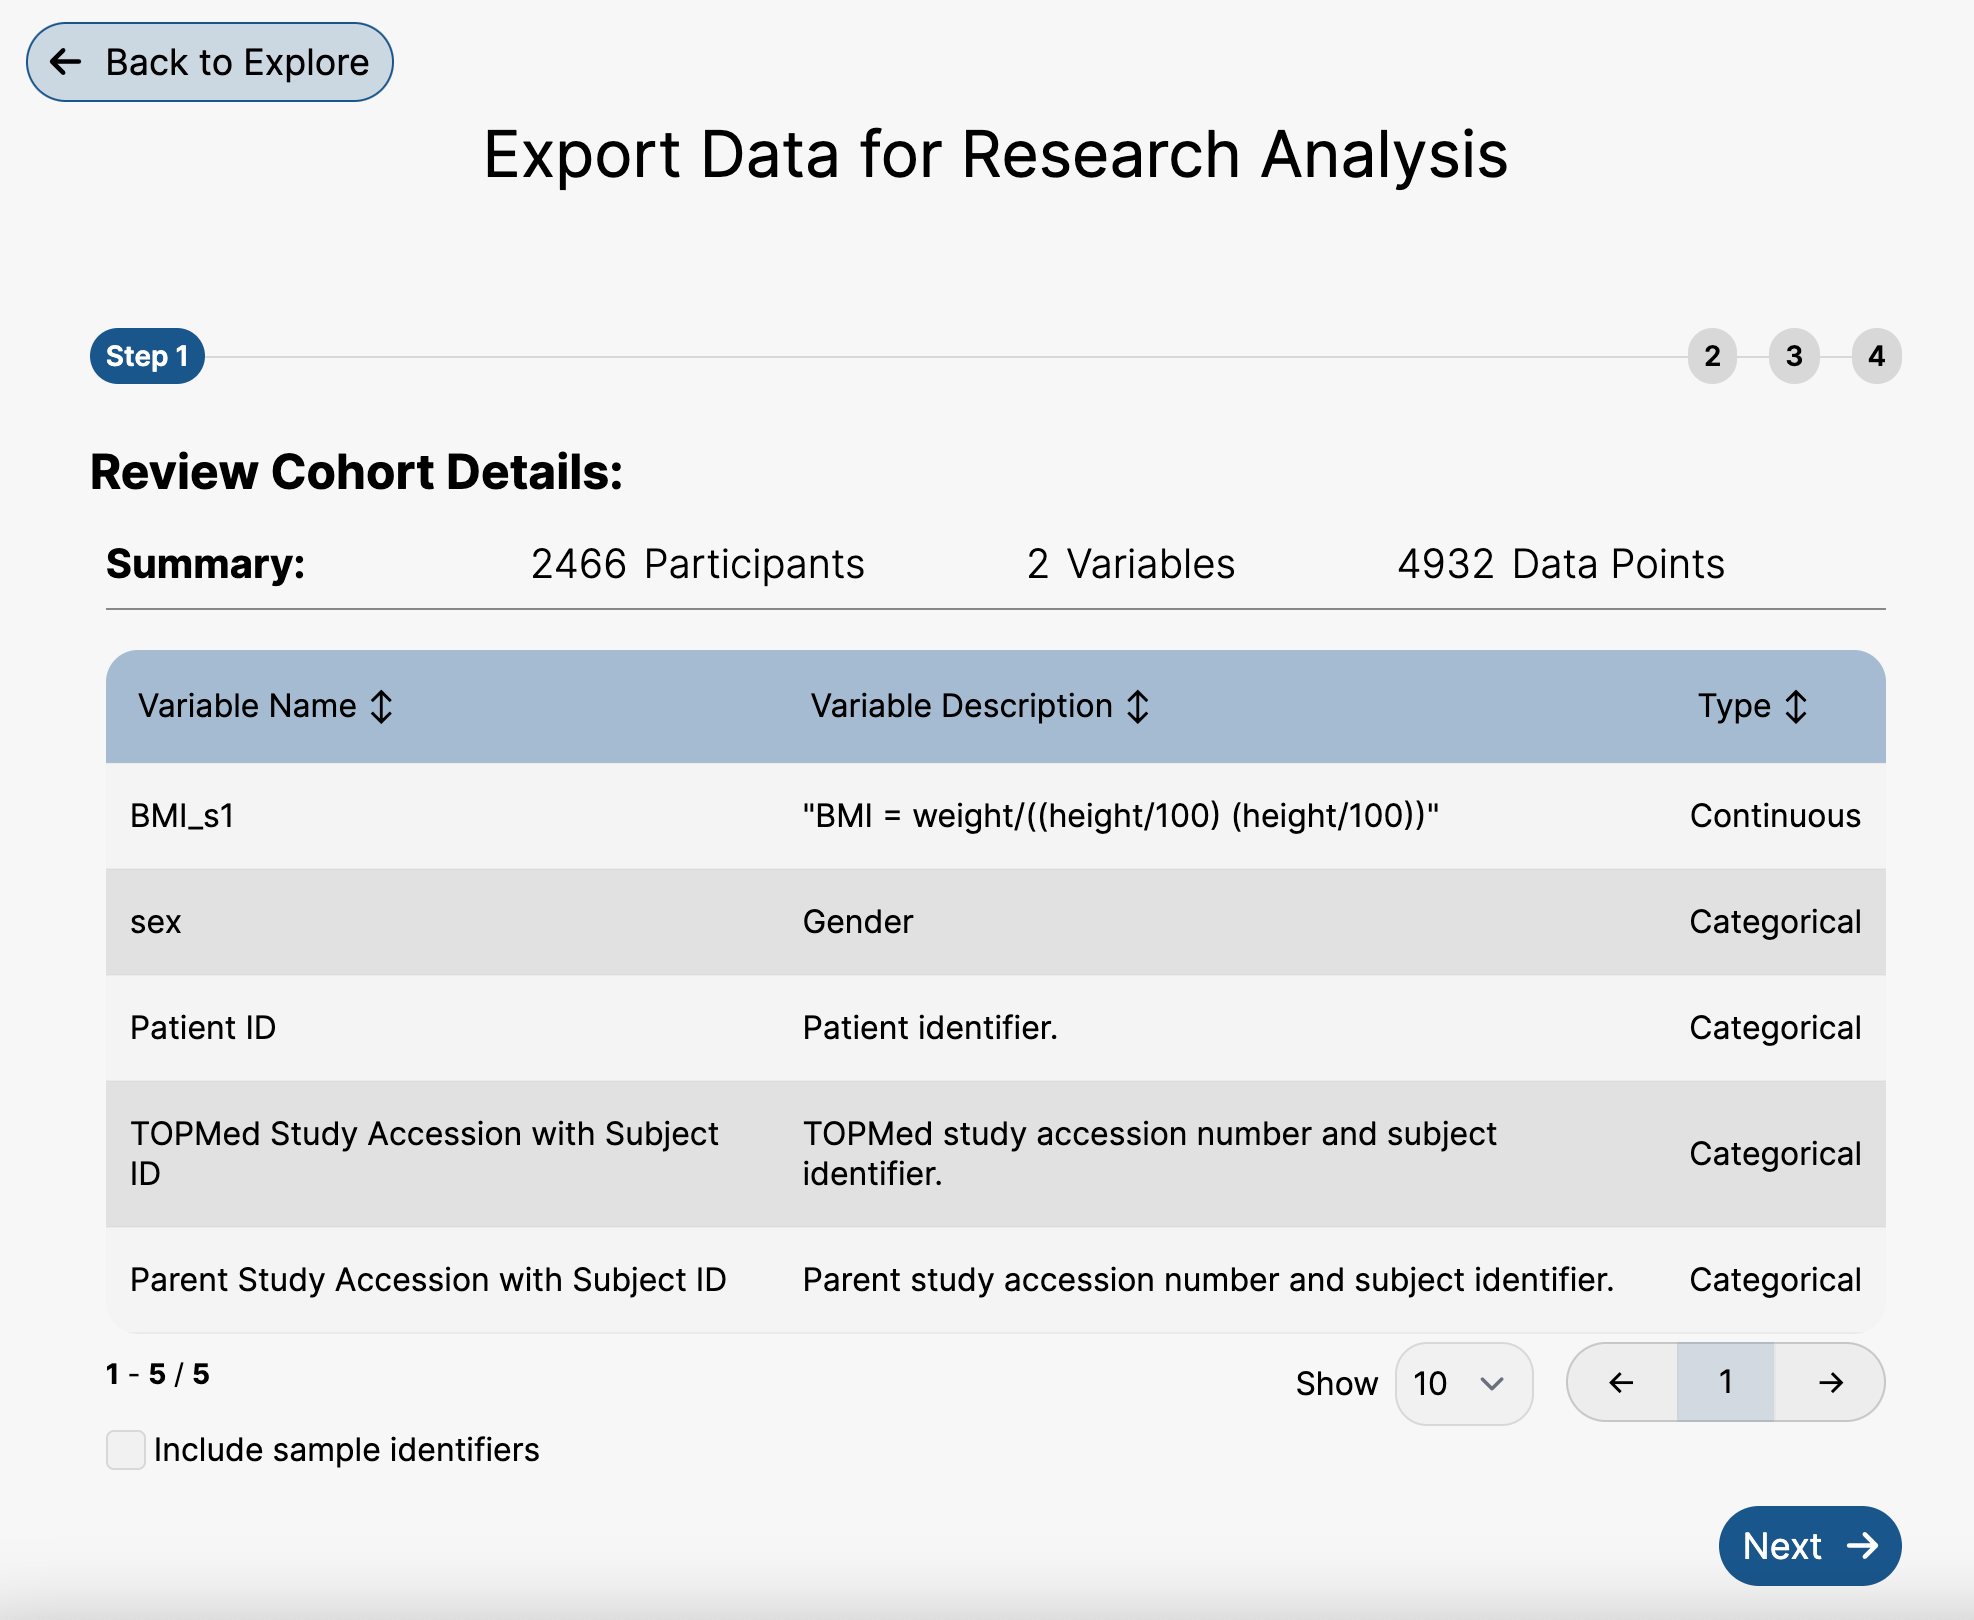This screenshot has height=1620, width=1974.
Task: Go to previous page with left arrow
Action: coord(1621,1382)
